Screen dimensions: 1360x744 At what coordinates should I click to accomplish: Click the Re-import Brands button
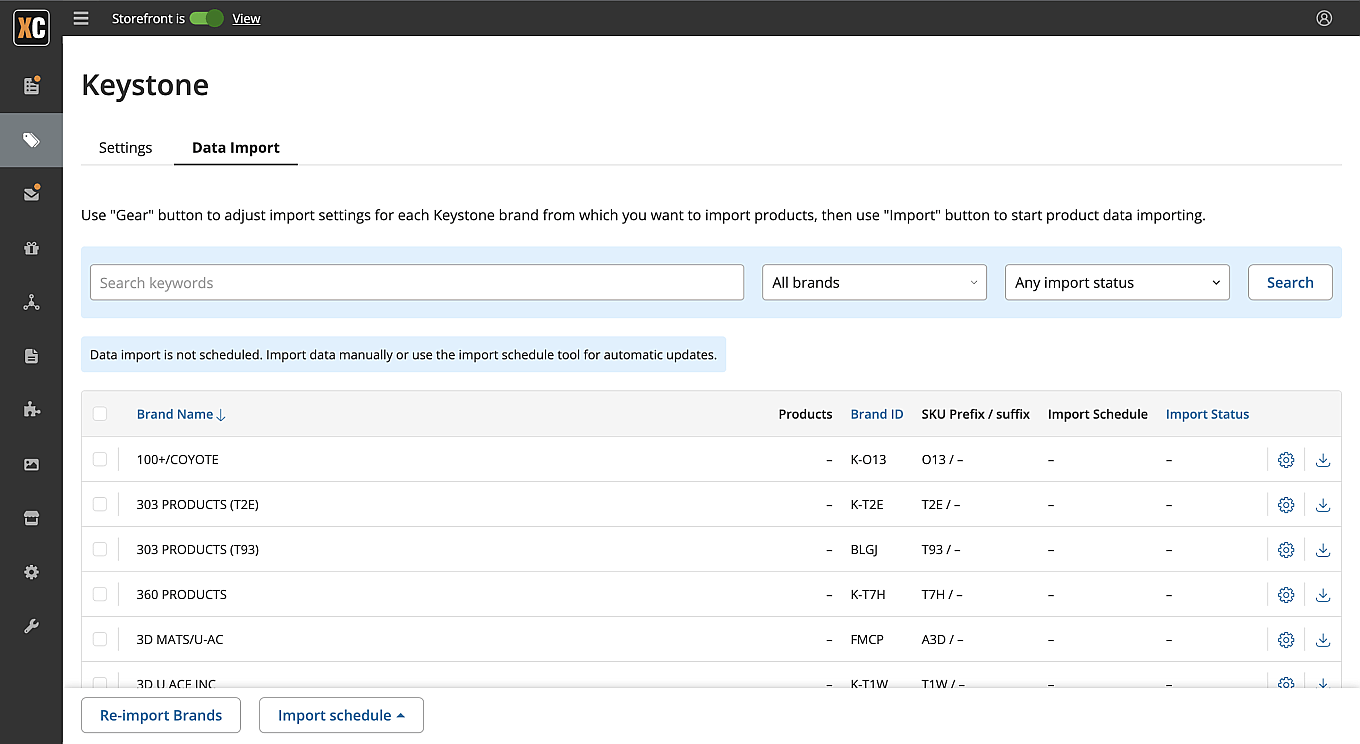pos(161,716)
